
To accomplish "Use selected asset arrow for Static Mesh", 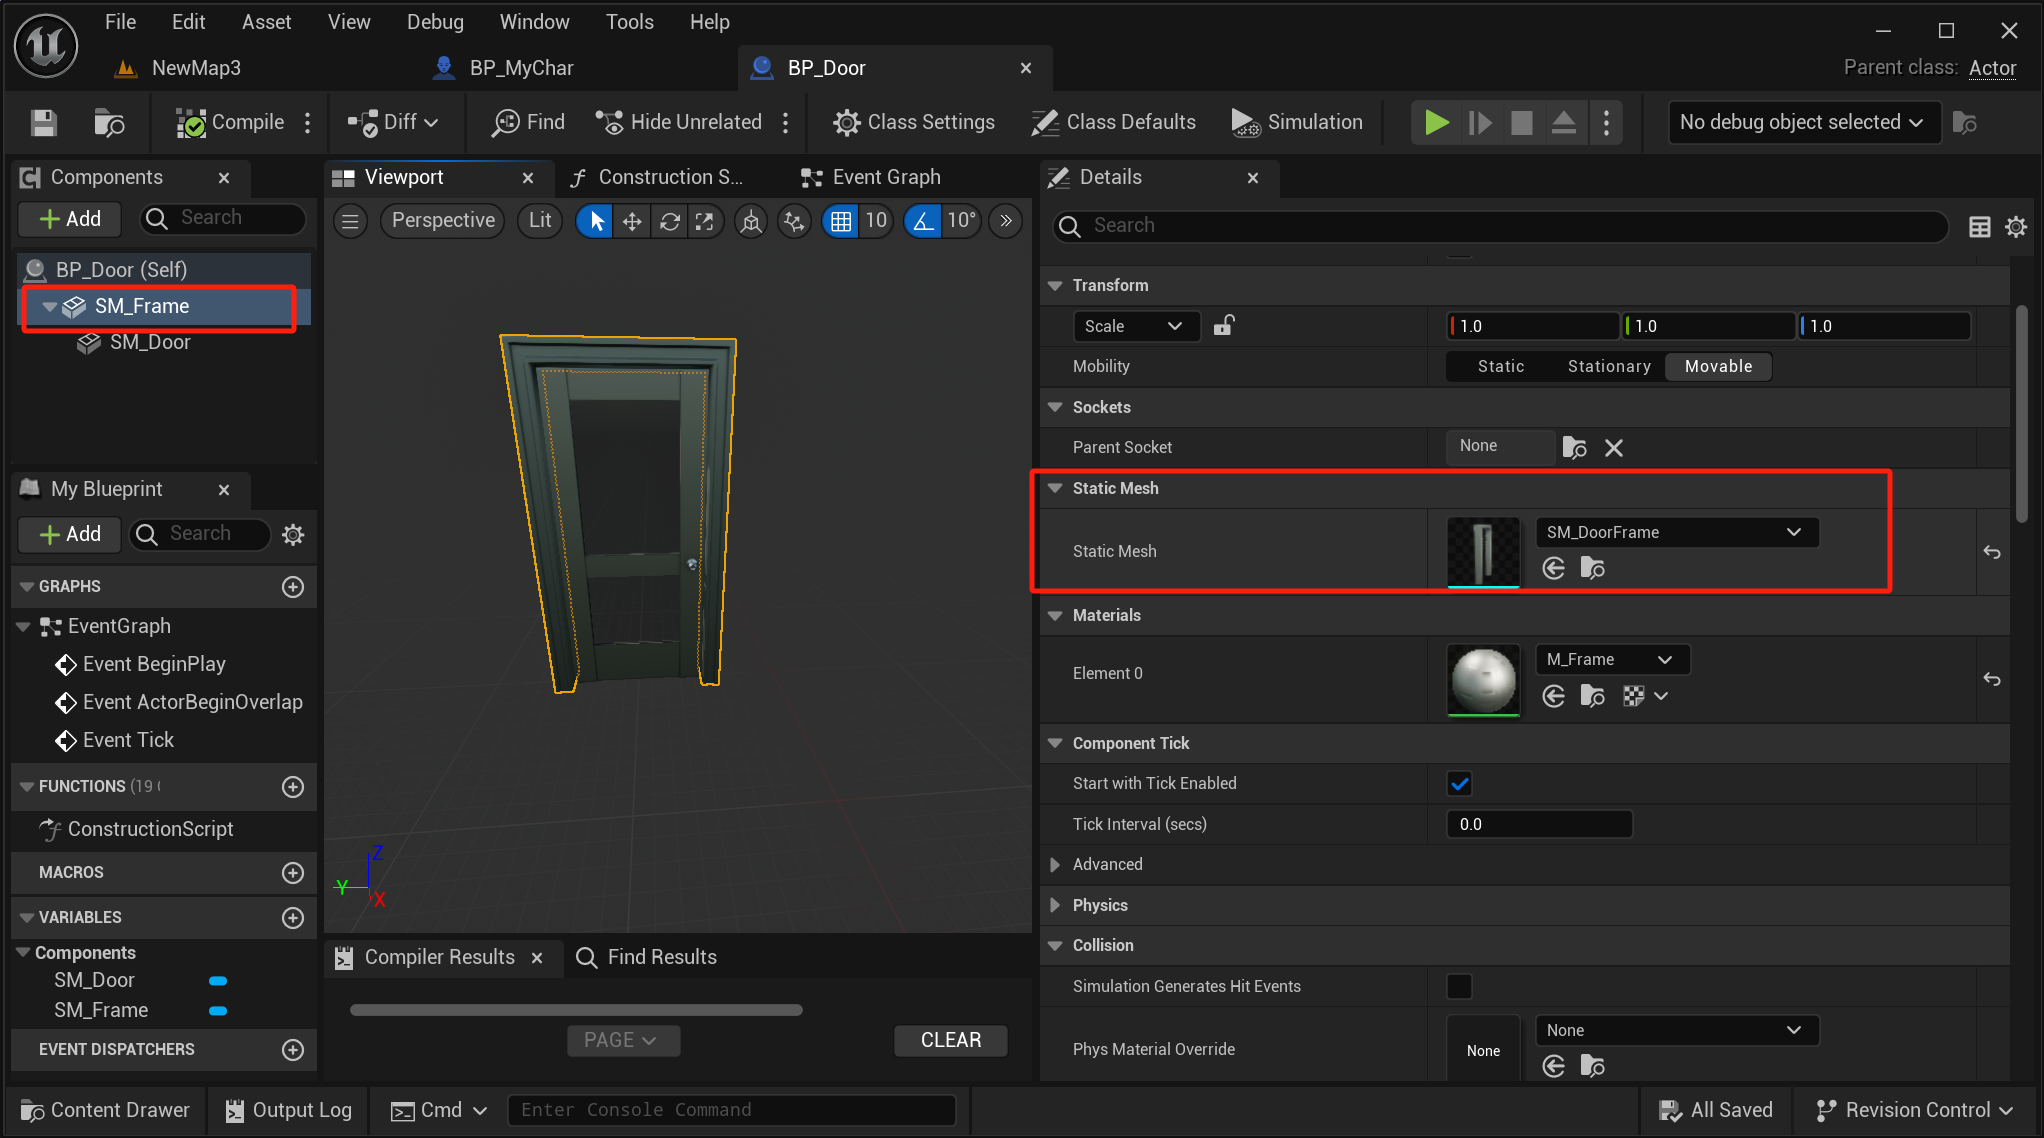I will (x=1554, y=568).
